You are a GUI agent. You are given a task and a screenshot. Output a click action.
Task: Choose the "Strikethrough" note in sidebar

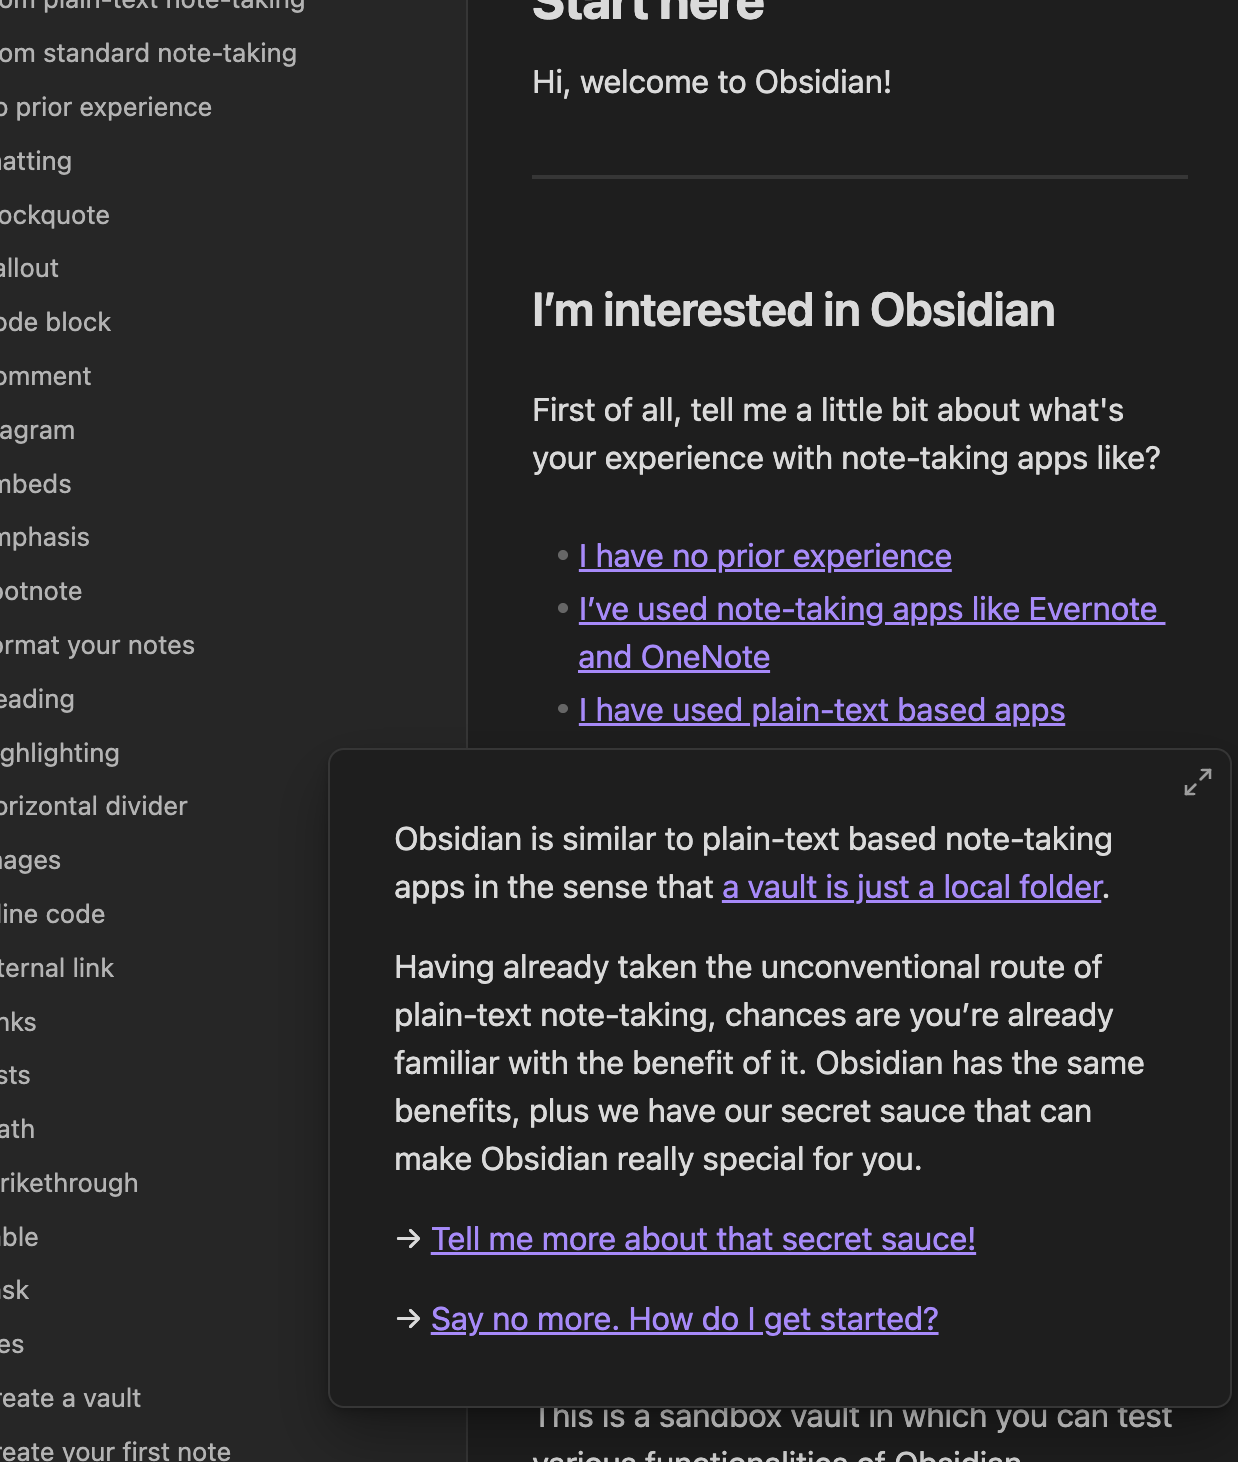click(69, 1183)
